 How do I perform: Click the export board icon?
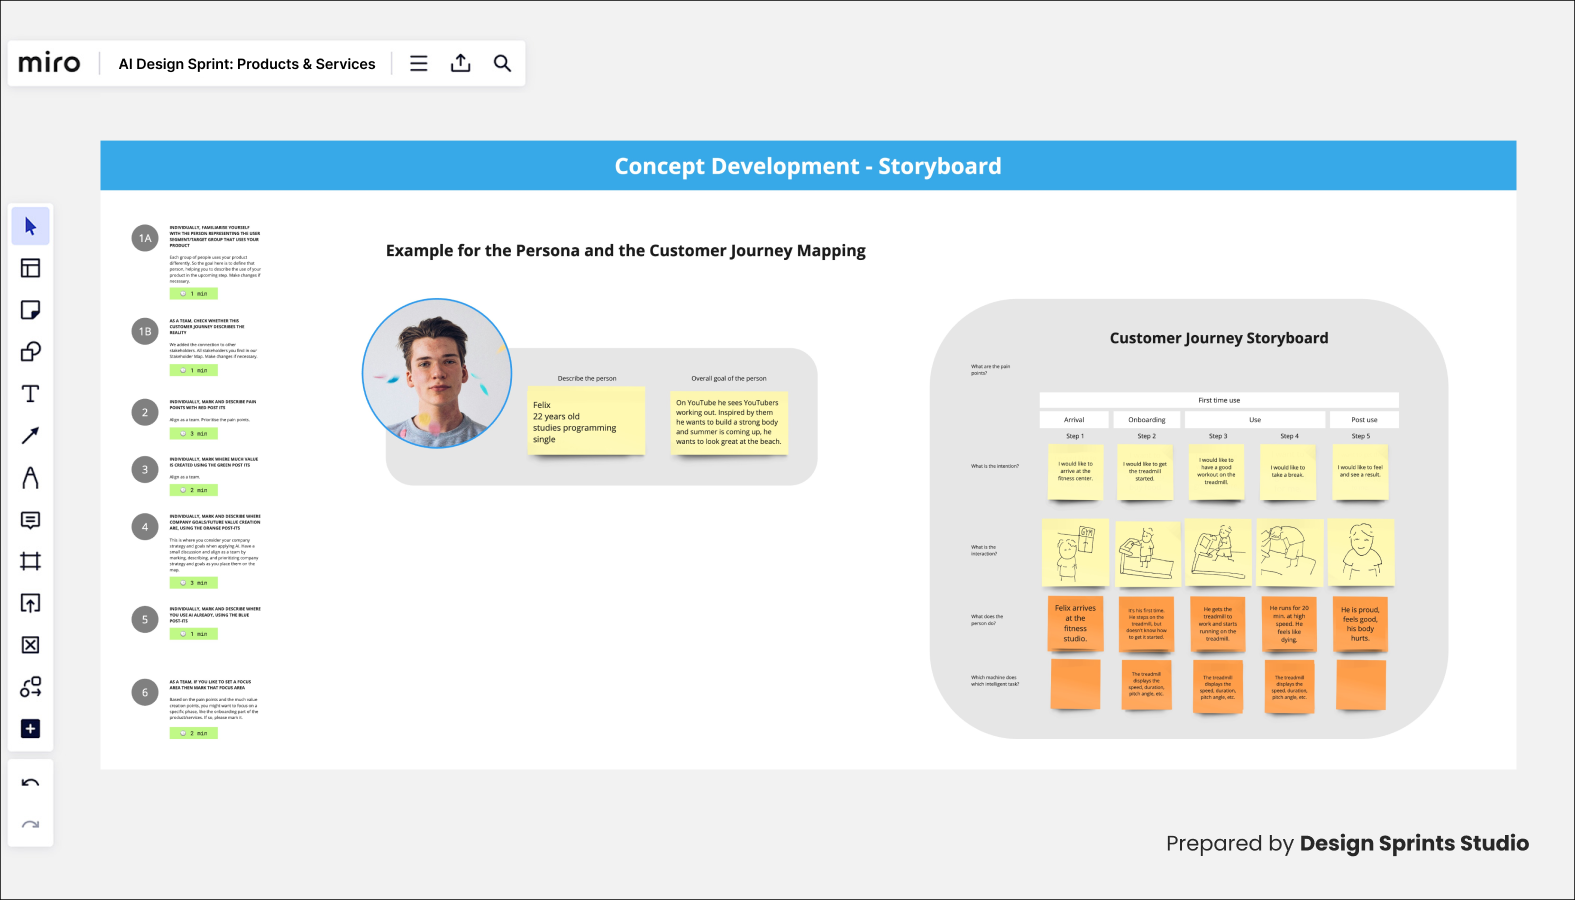[461, 63]
